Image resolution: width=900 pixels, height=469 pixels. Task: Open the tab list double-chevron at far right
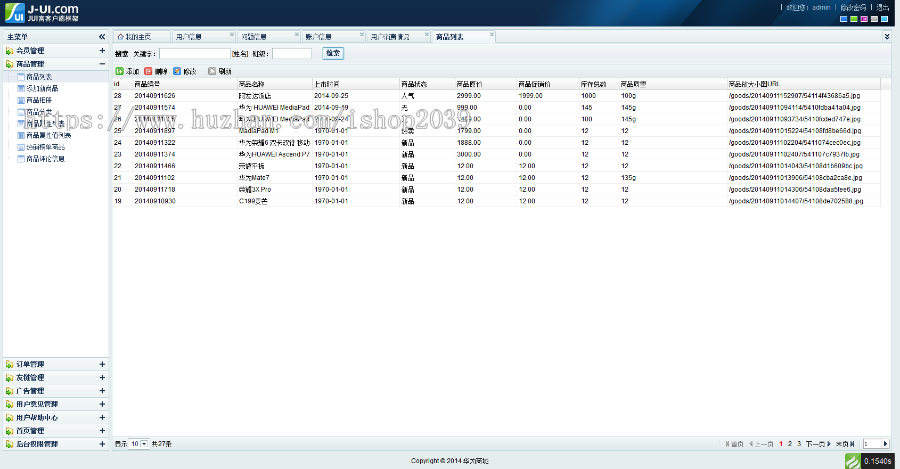[x=887, y=36]
